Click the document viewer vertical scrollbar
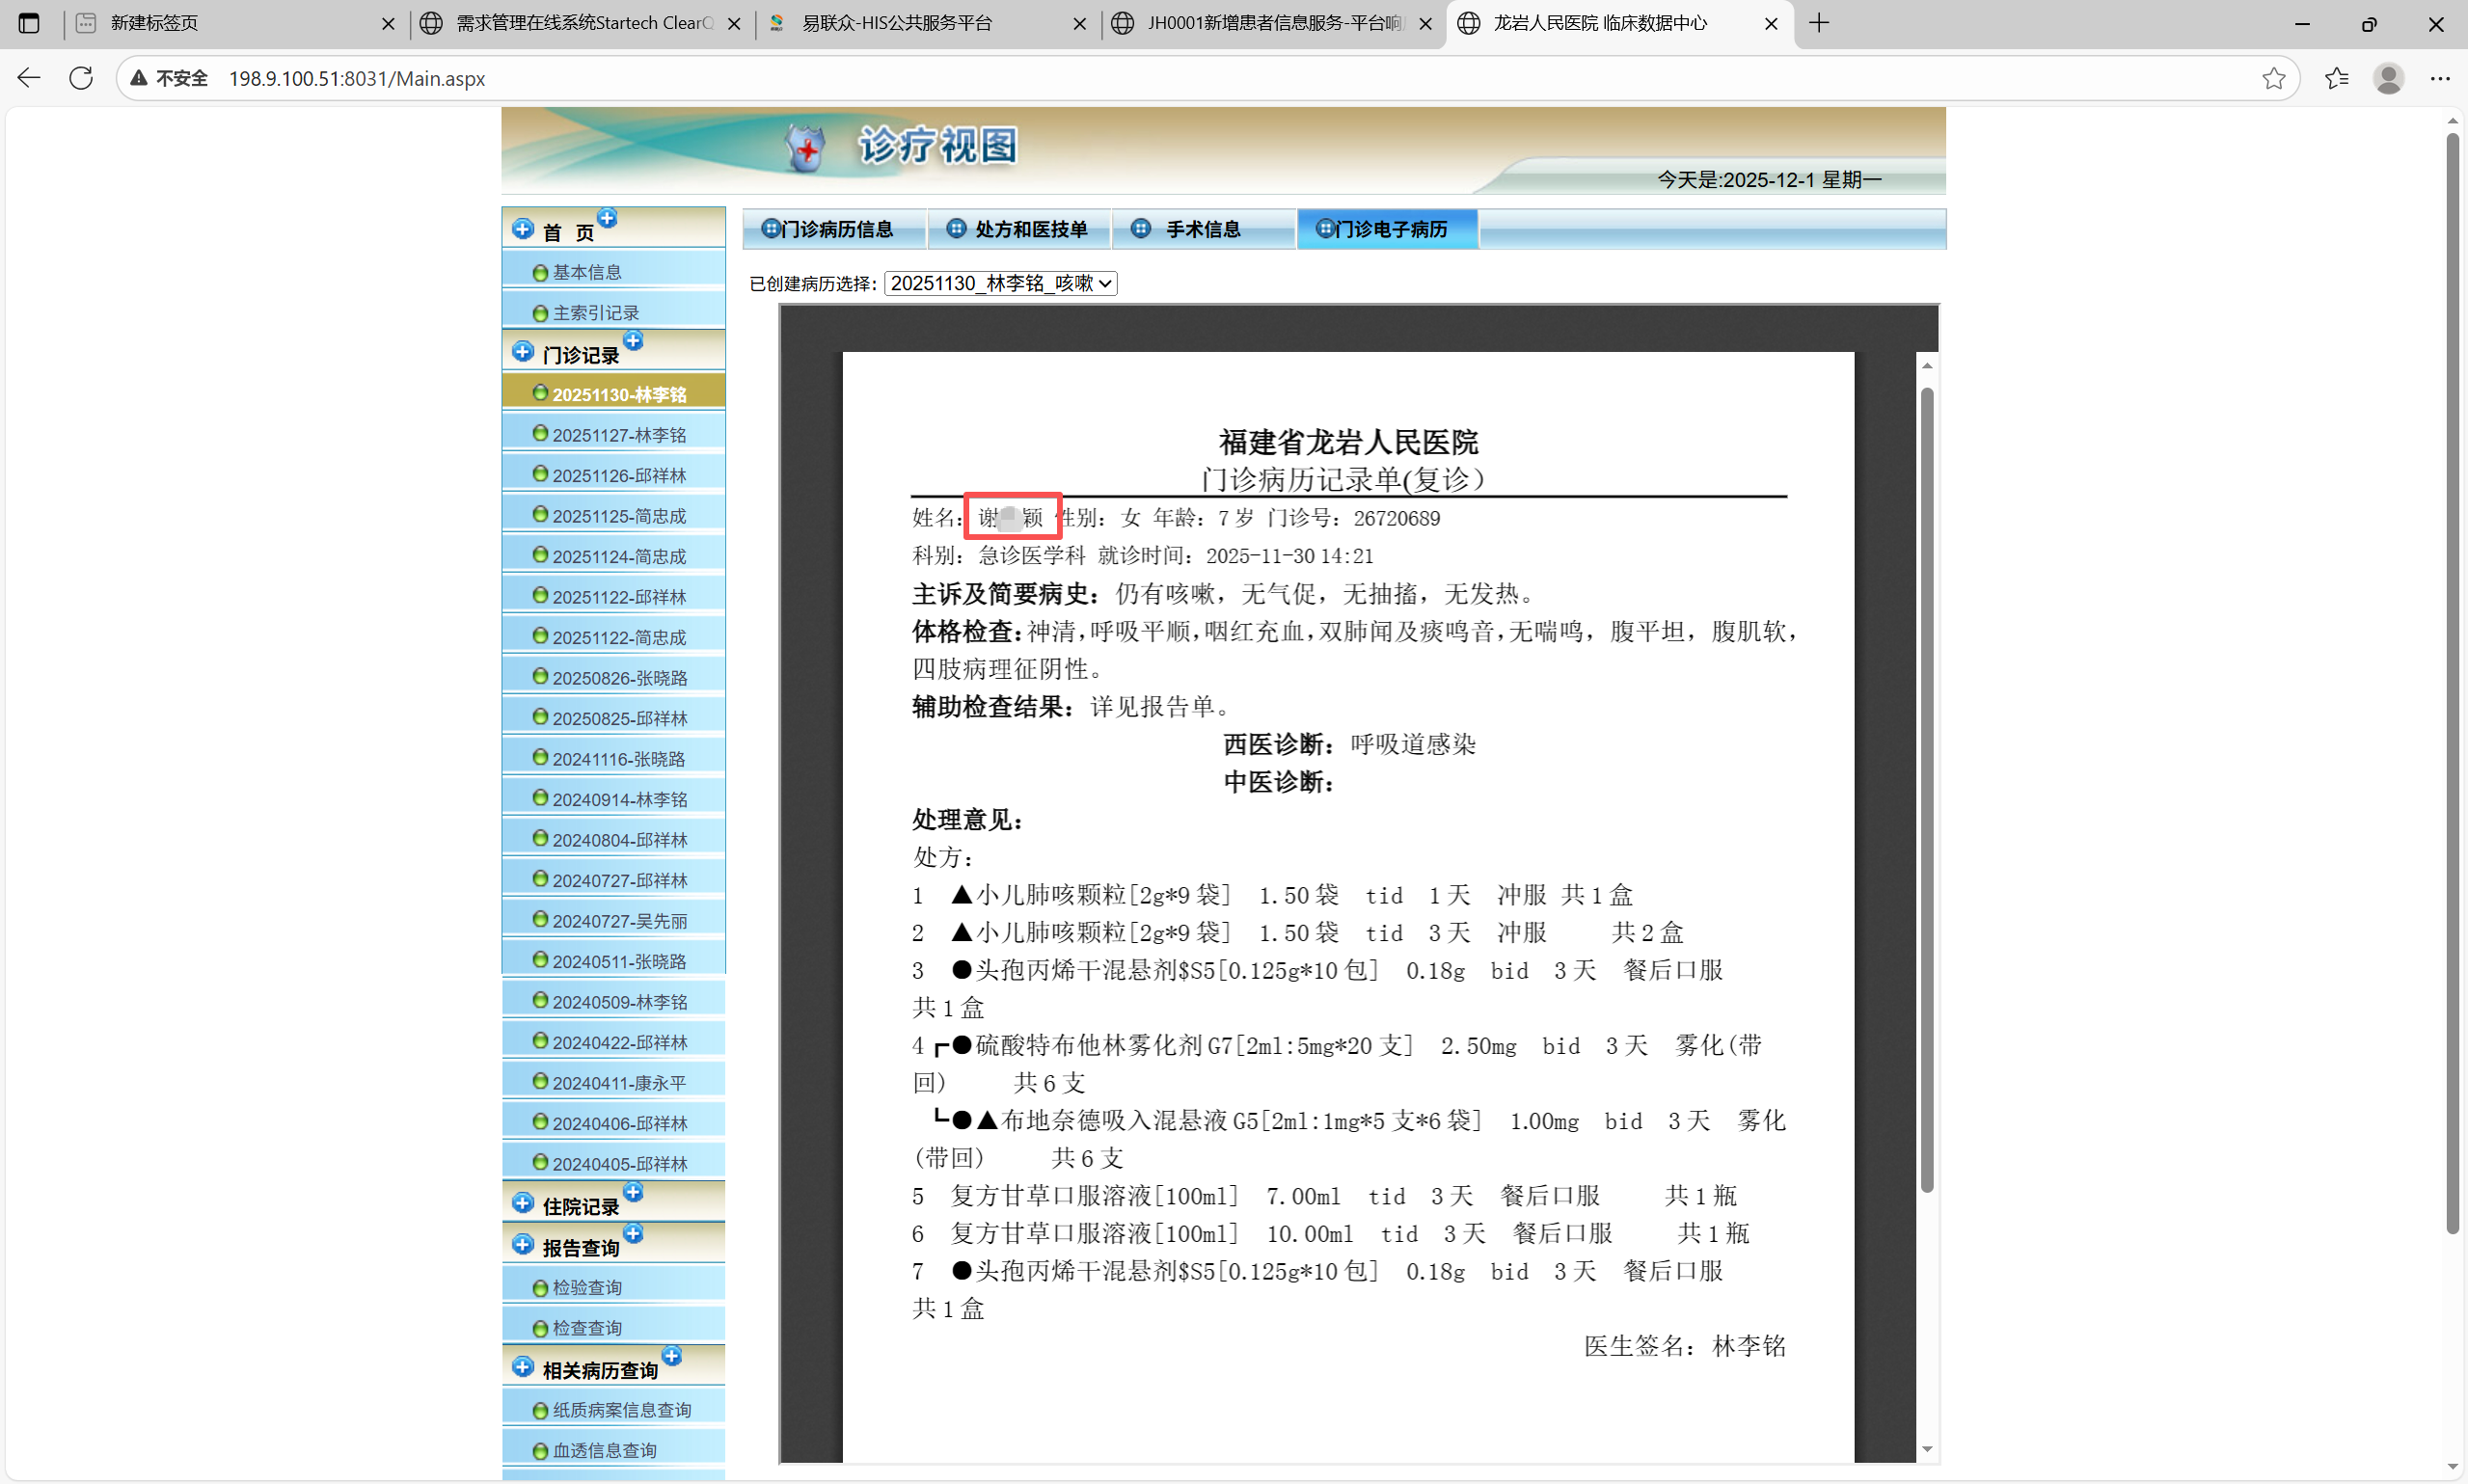Screen dimensions: 2468x1484 tap(1926, 790)
